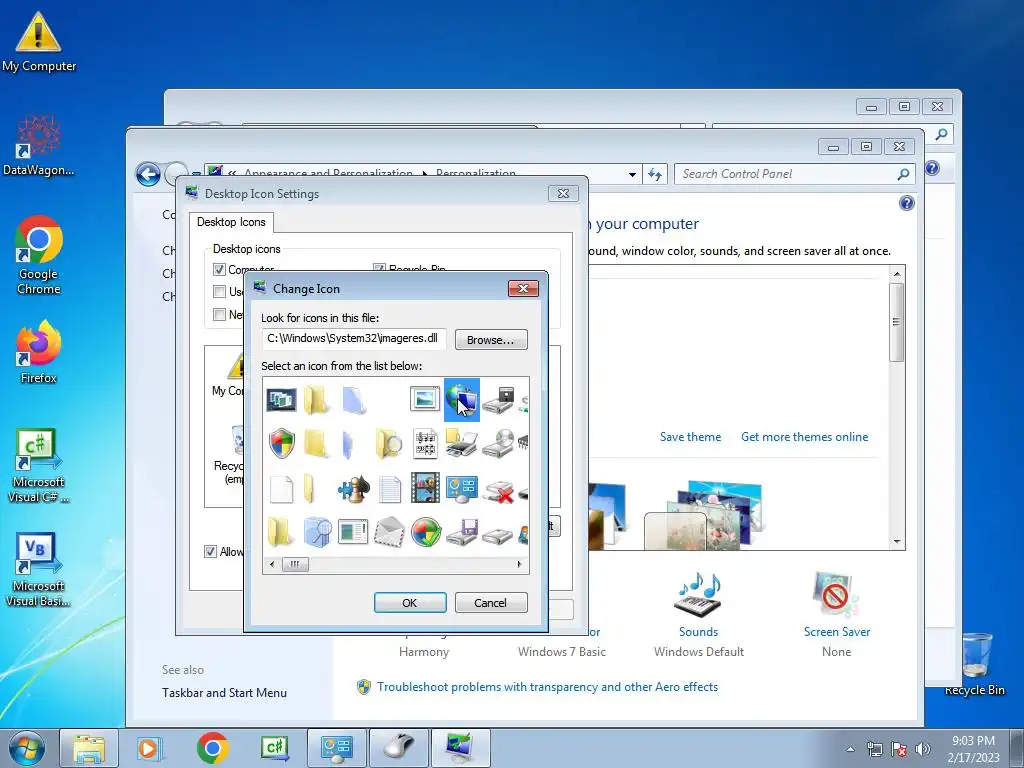The width and height of the screenshot is (1024, 768).
Task: Select the globe and monitor network icon
Action: pos(462,400)
